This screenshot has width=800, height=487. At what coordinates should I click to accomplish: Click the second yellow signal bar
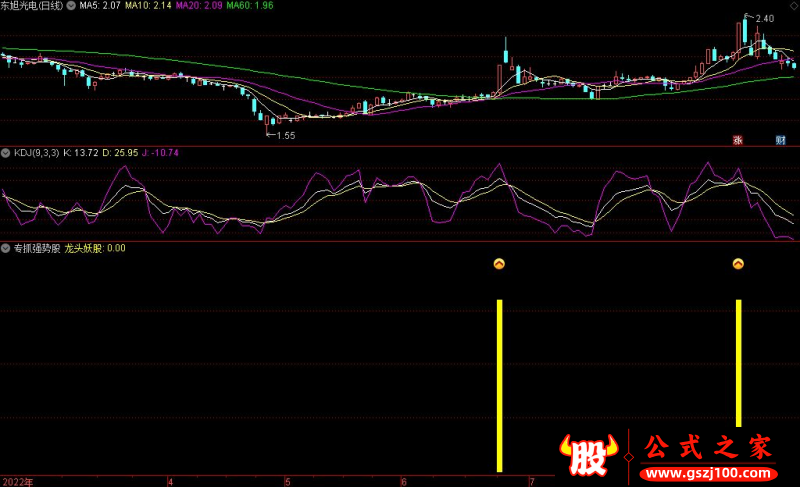tap(739, 362)
